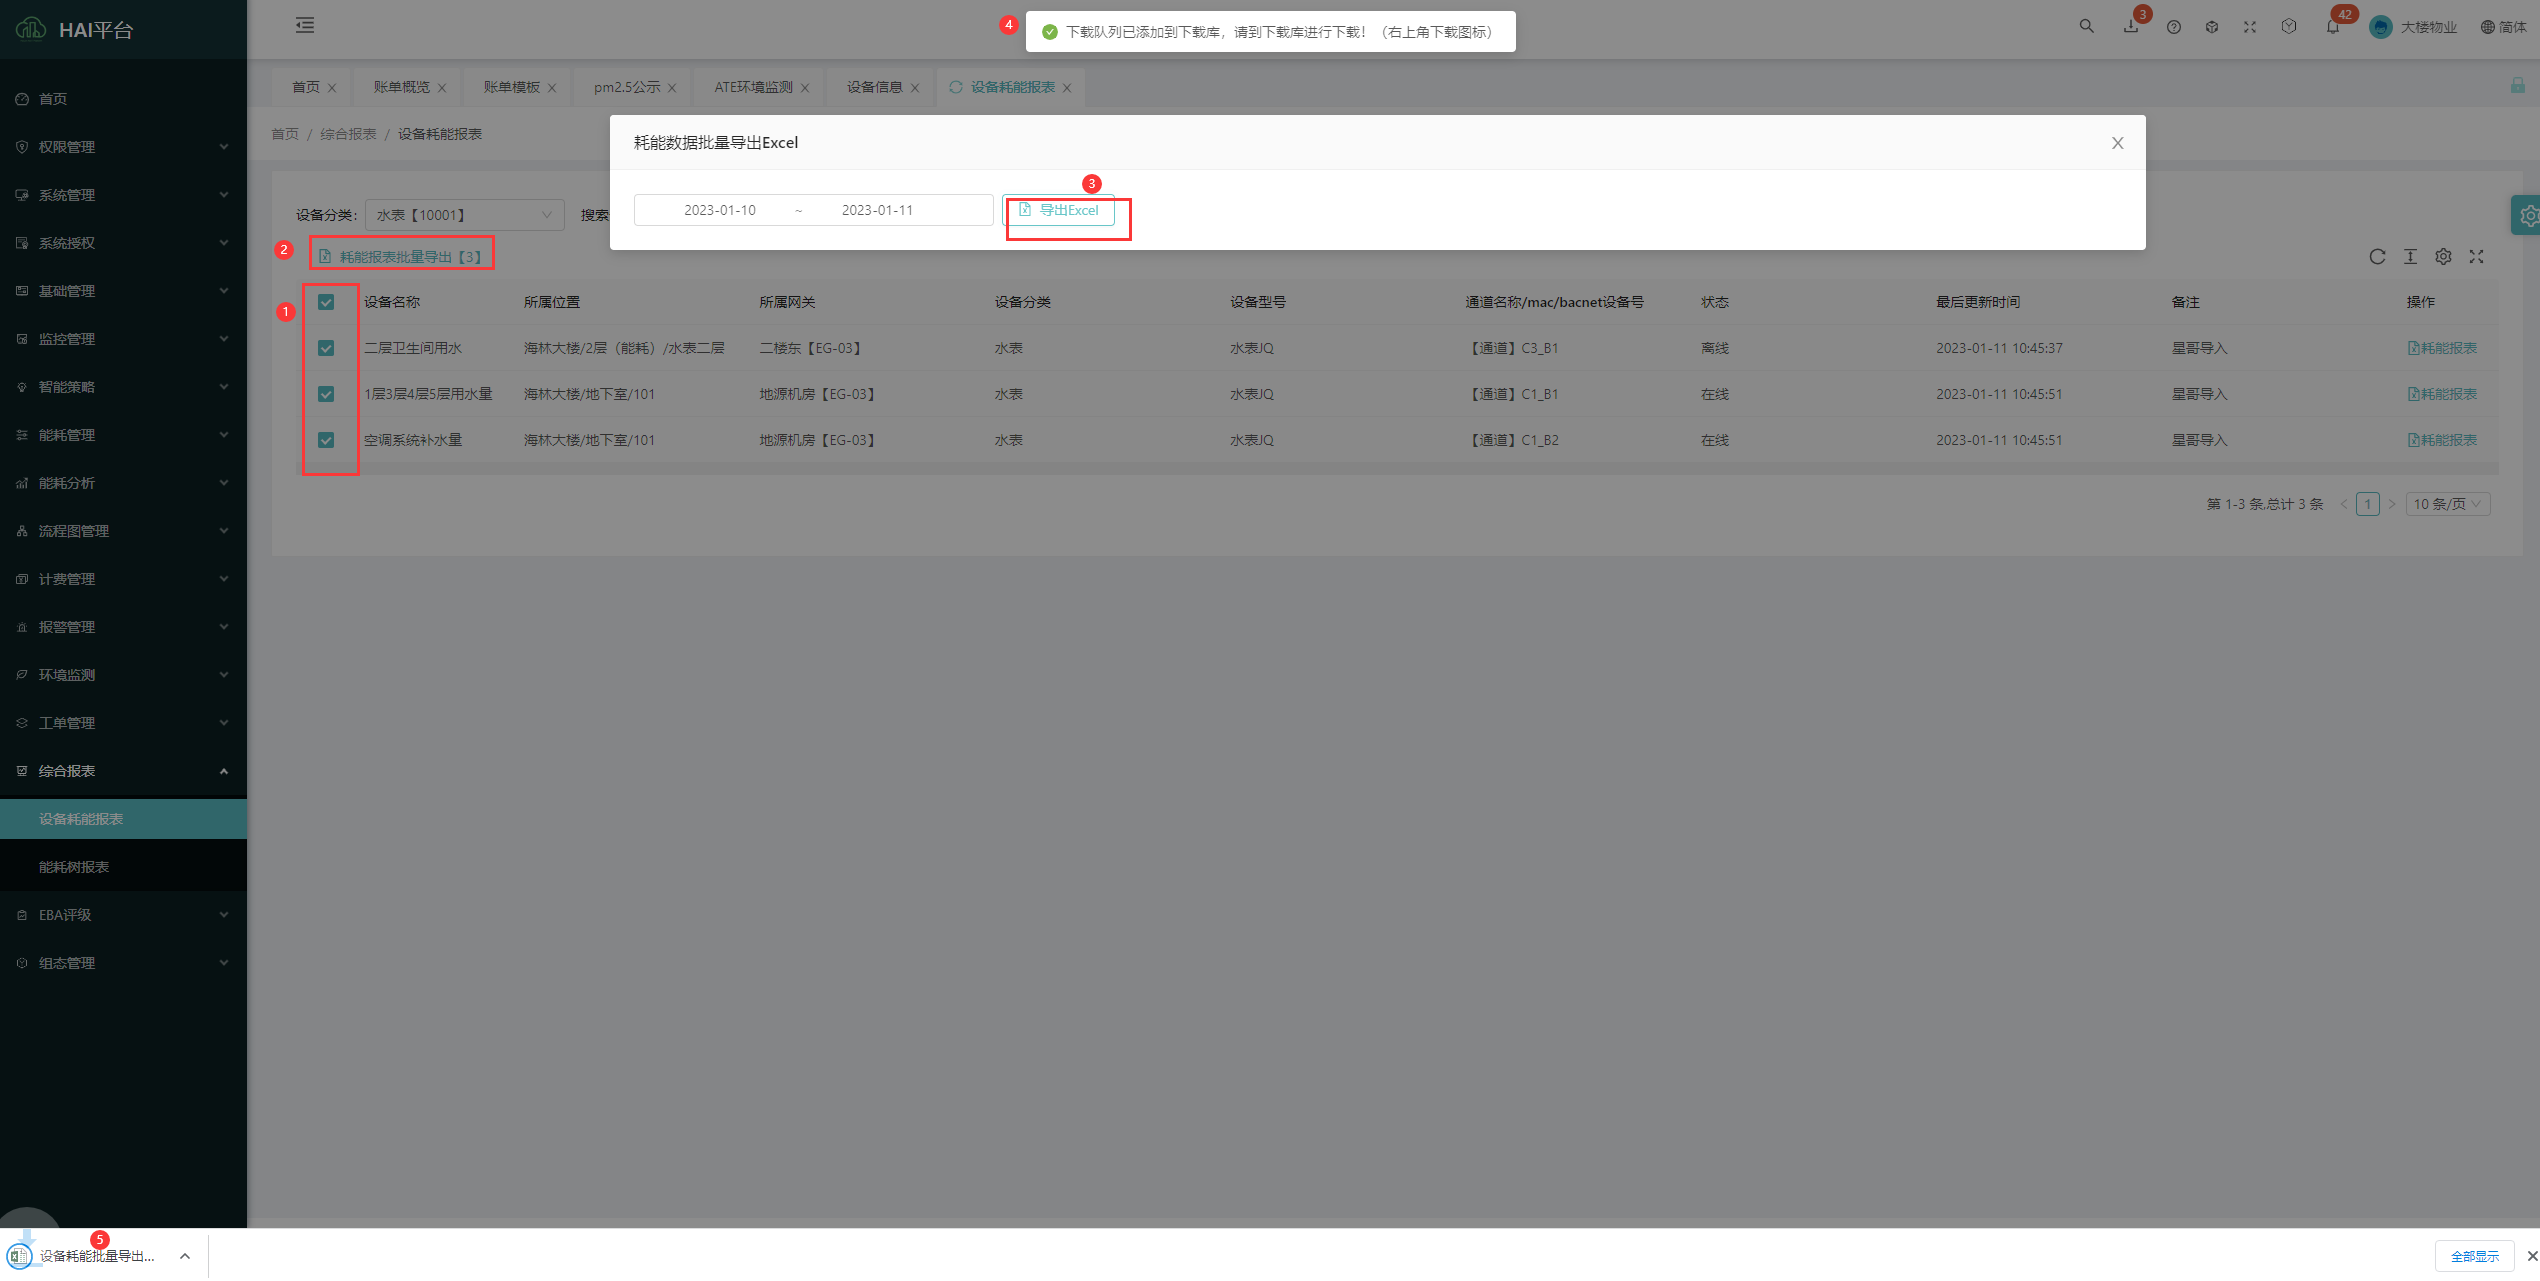The width and height of the screenshot is (2540, 1281).
Task: Click the hexagon box icon in header
Action: [x=2289, y=27]
